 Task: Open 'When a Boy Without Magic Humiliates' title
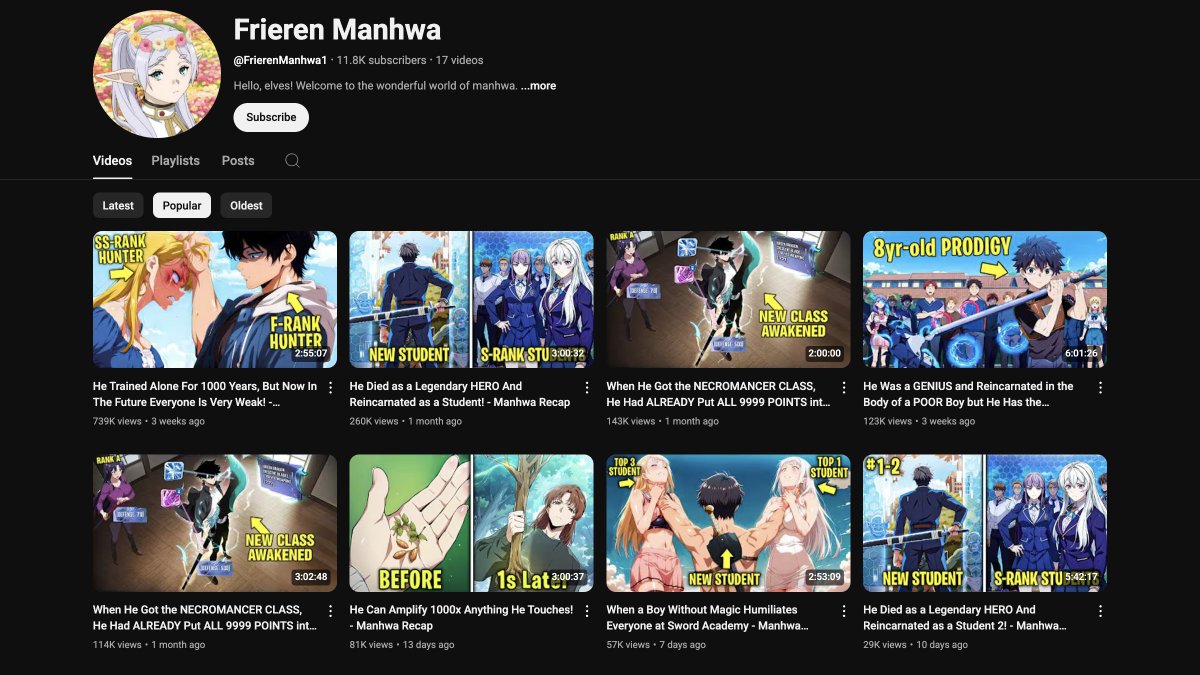[707, 618]
